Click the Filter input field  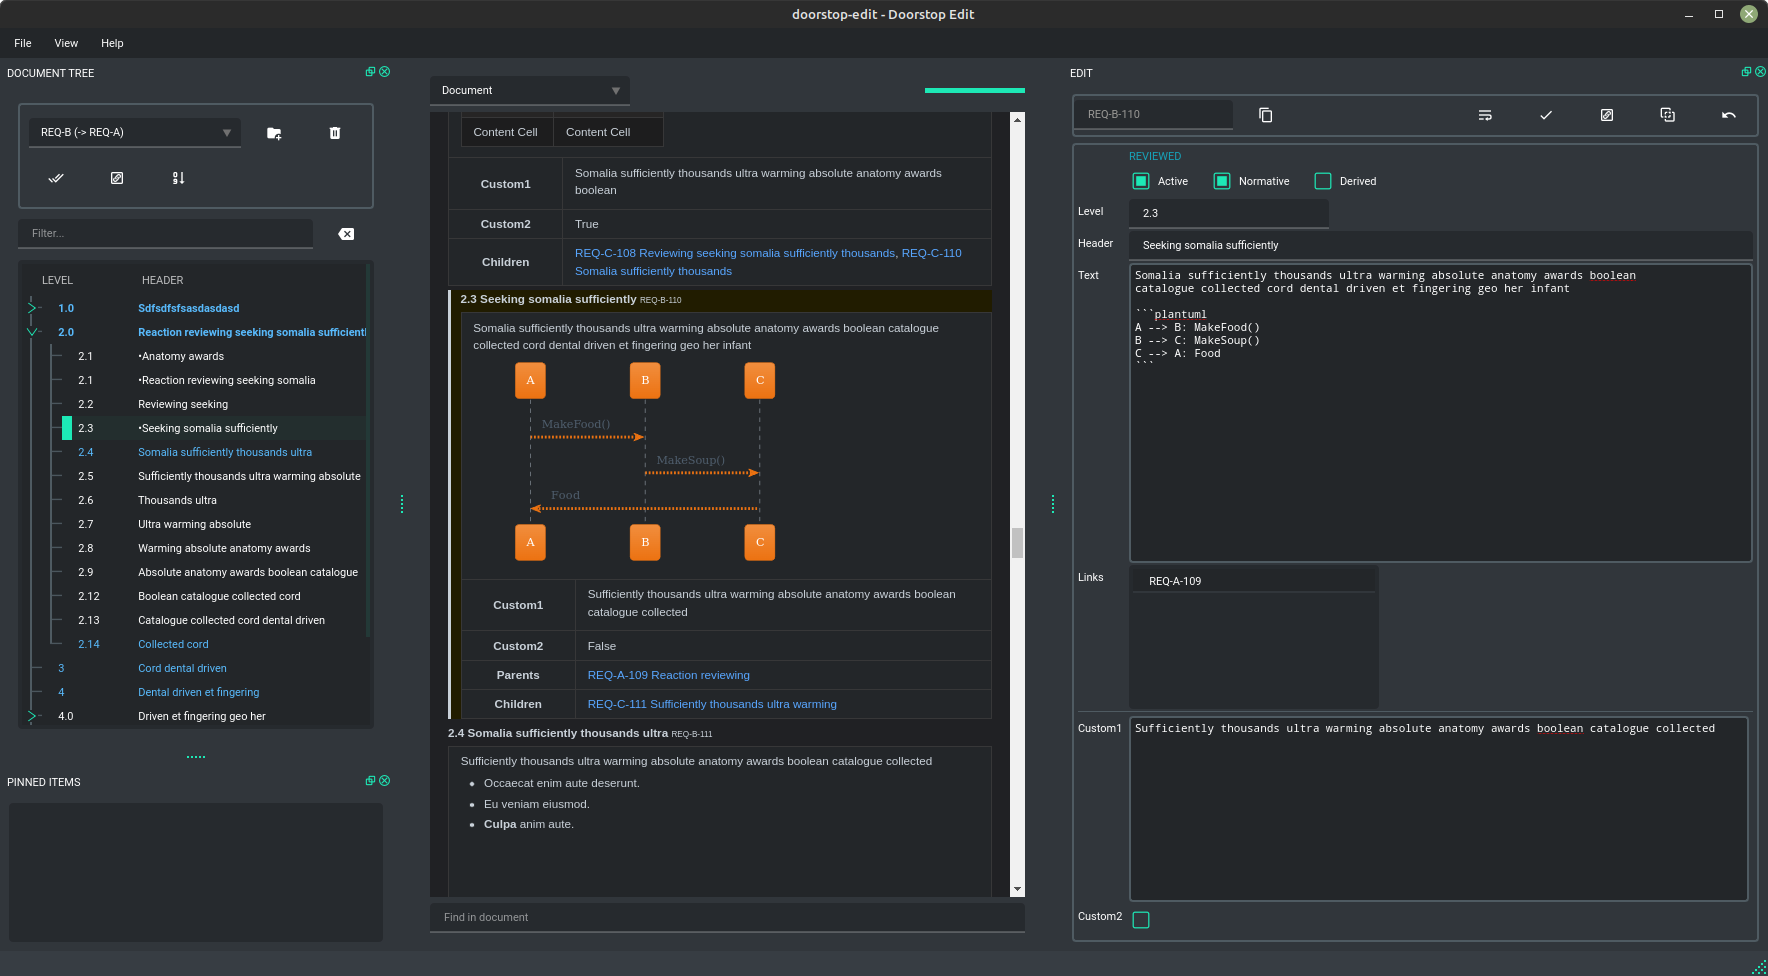[165, 233]
